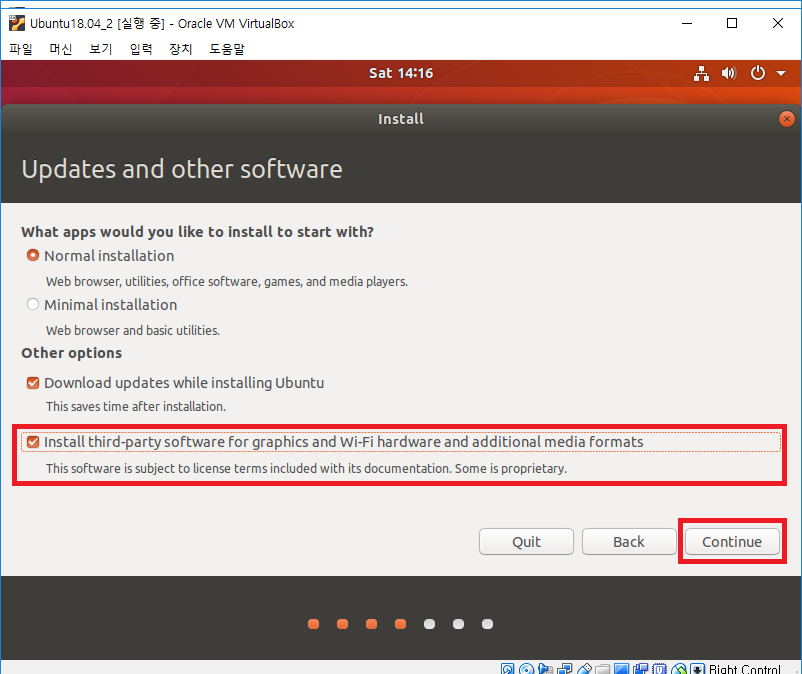Click the Back button
The width and height of the screenshot is (802, 674).
pyautogui.click(x=629, y=542)
